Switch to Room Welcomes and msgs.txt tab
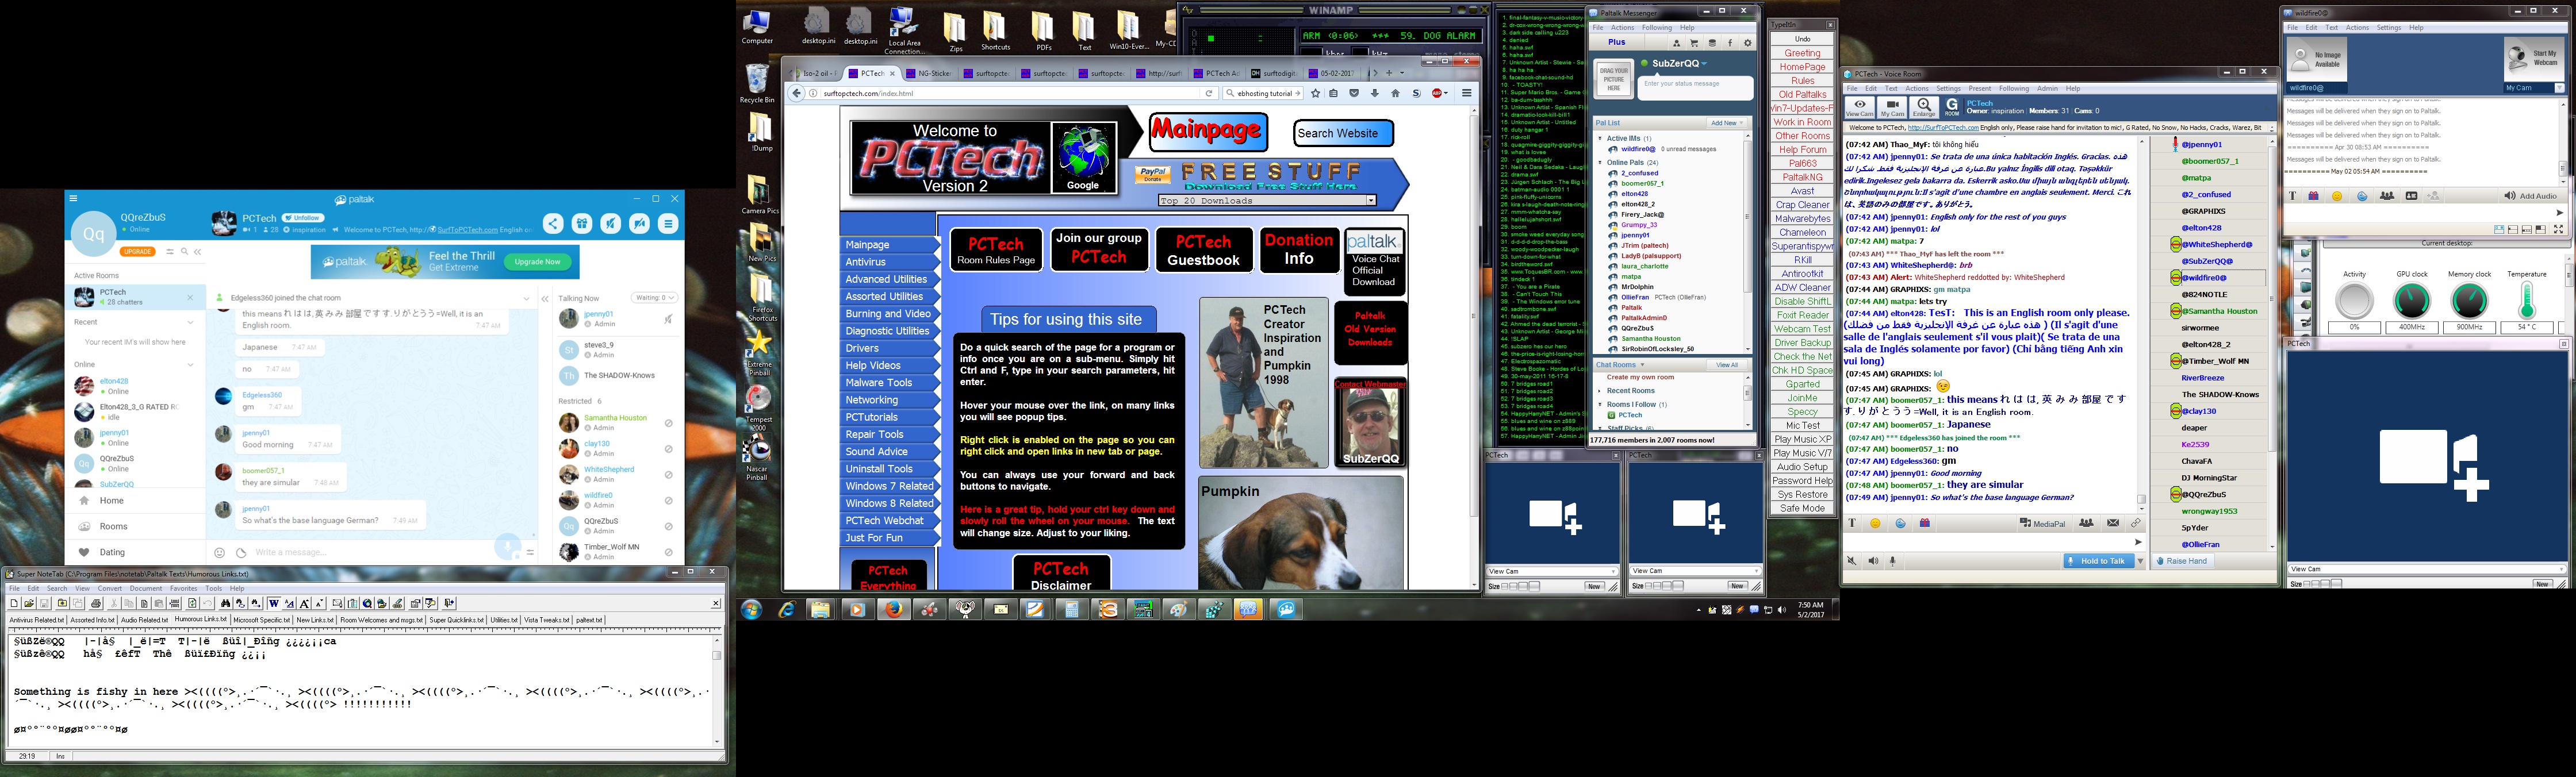This screenshot has width=2576, height=777. [x=381, y=619]
